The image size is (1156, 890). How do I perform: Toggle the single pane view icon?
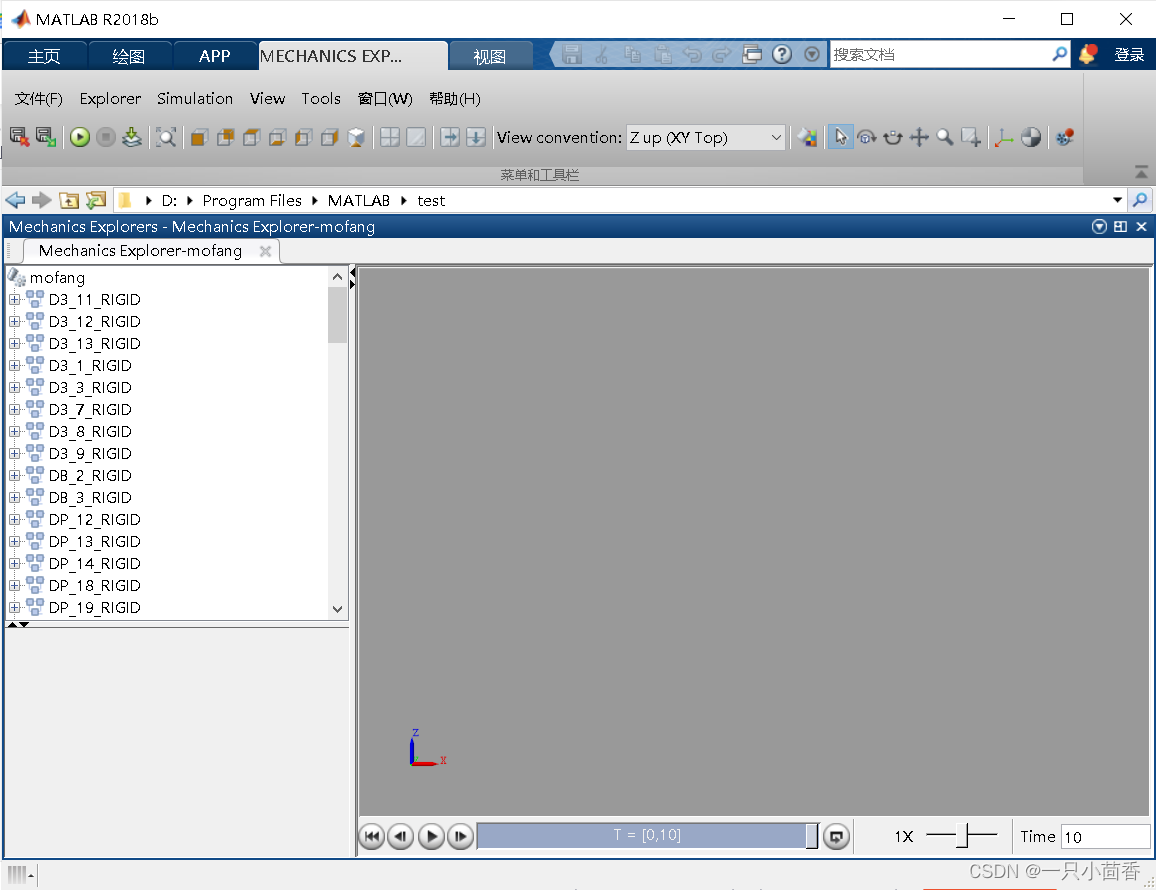(415, 137)
